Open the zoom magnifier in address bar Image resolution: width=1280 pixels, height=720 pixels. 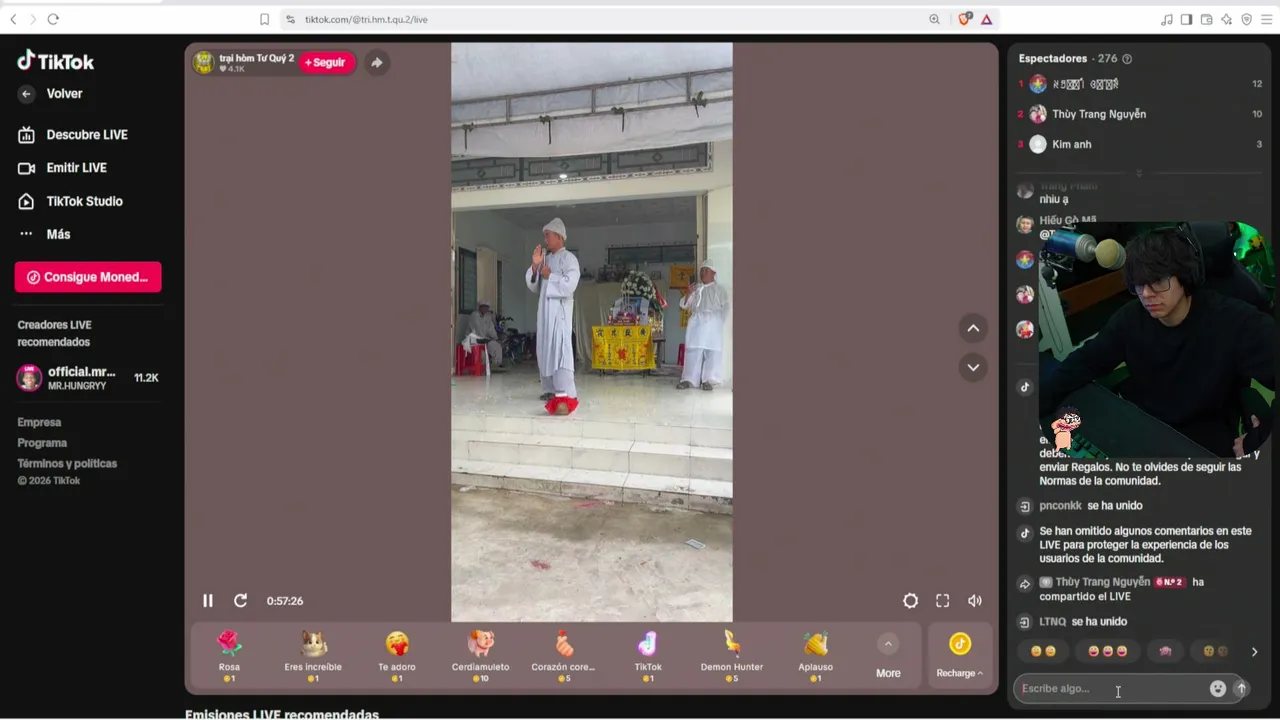pyautogui.click(x=934, y=19)
